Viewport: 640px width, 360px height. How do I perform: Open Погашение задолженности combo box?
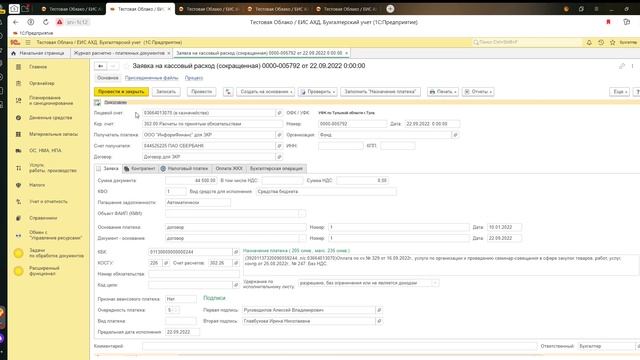[198, 202]
